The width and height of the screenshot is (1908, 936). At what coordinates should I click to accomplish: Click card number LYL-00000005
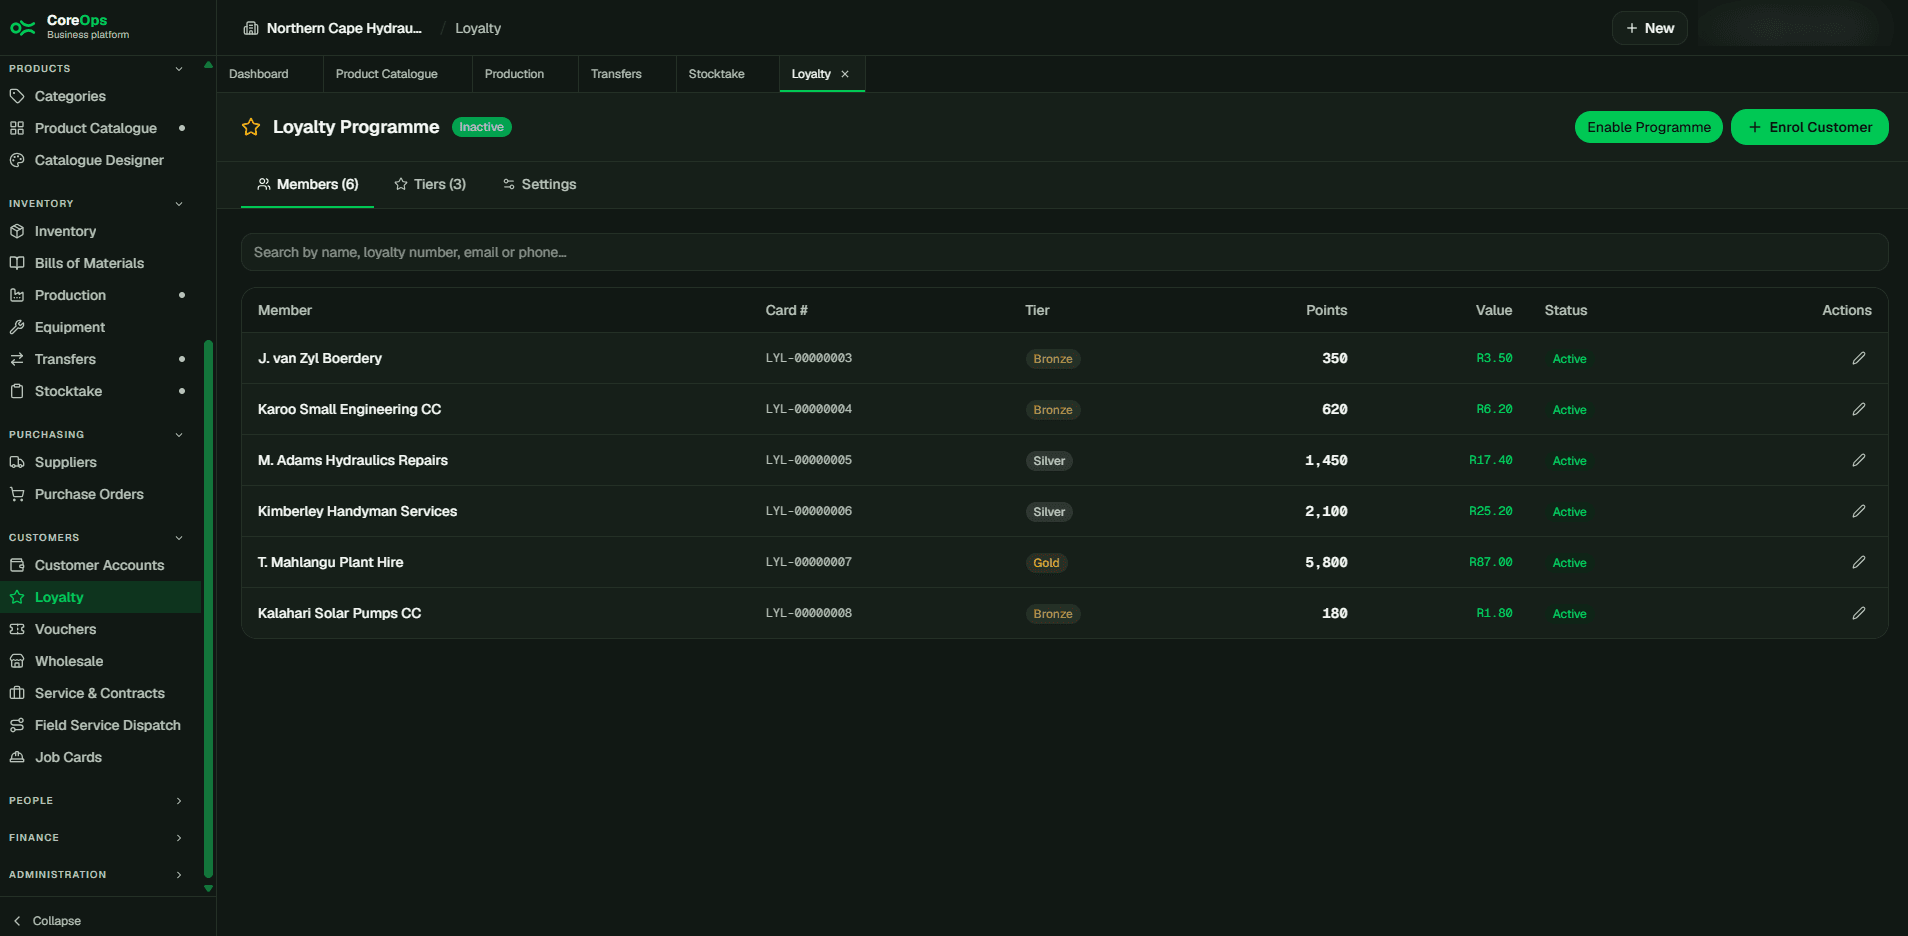[809, 460]
